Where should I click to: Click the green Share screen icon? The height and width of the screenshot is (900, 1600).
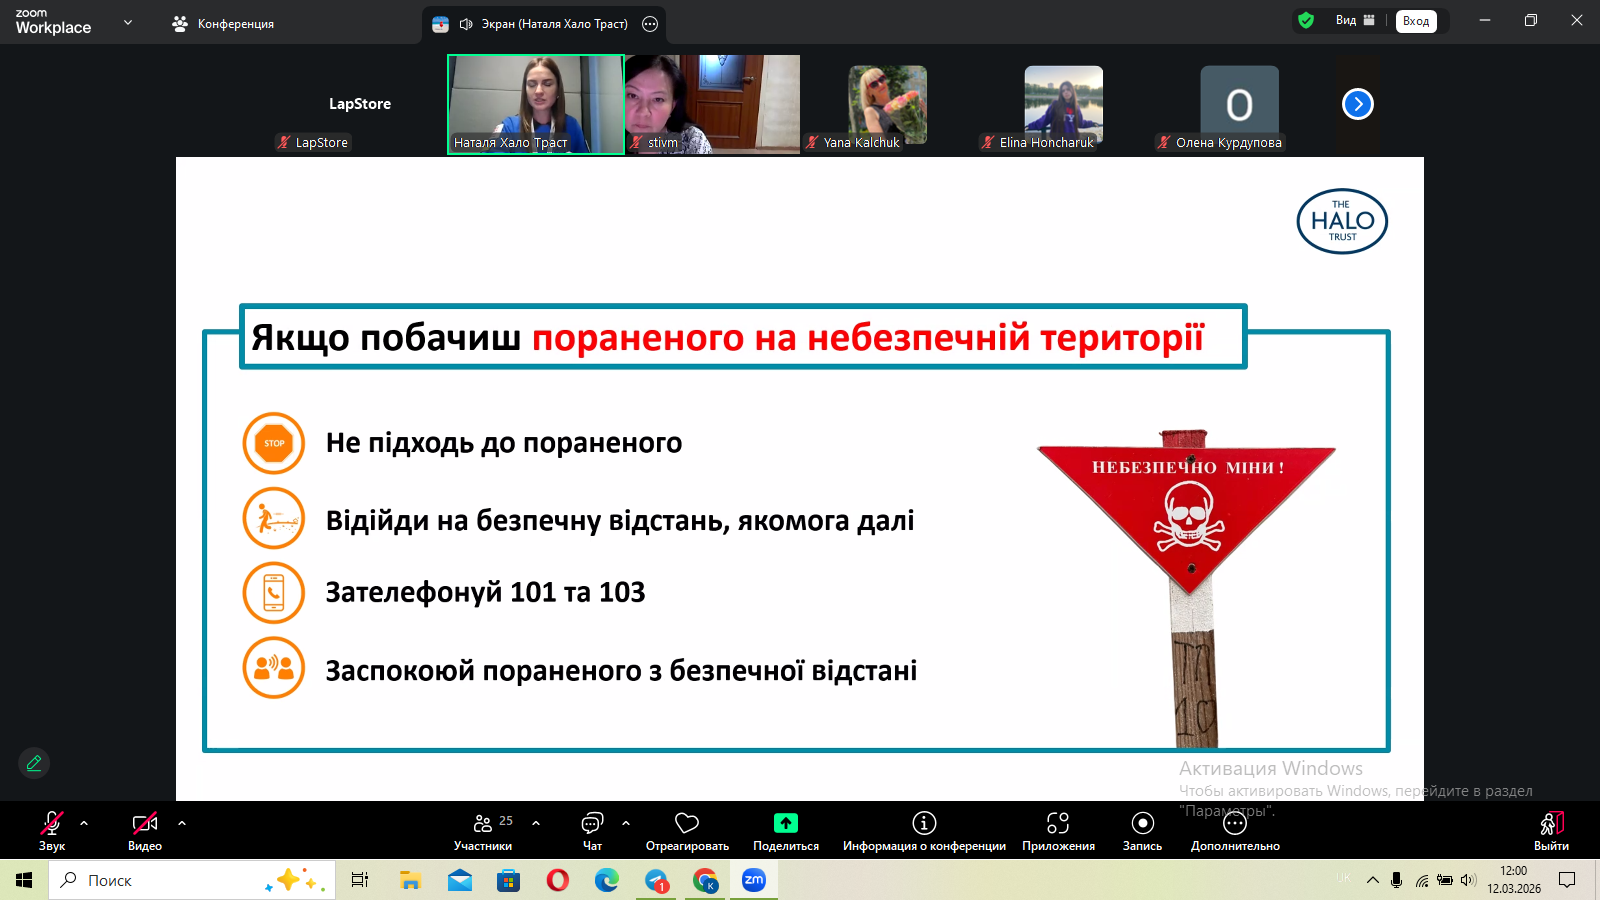tap(786, 823)
